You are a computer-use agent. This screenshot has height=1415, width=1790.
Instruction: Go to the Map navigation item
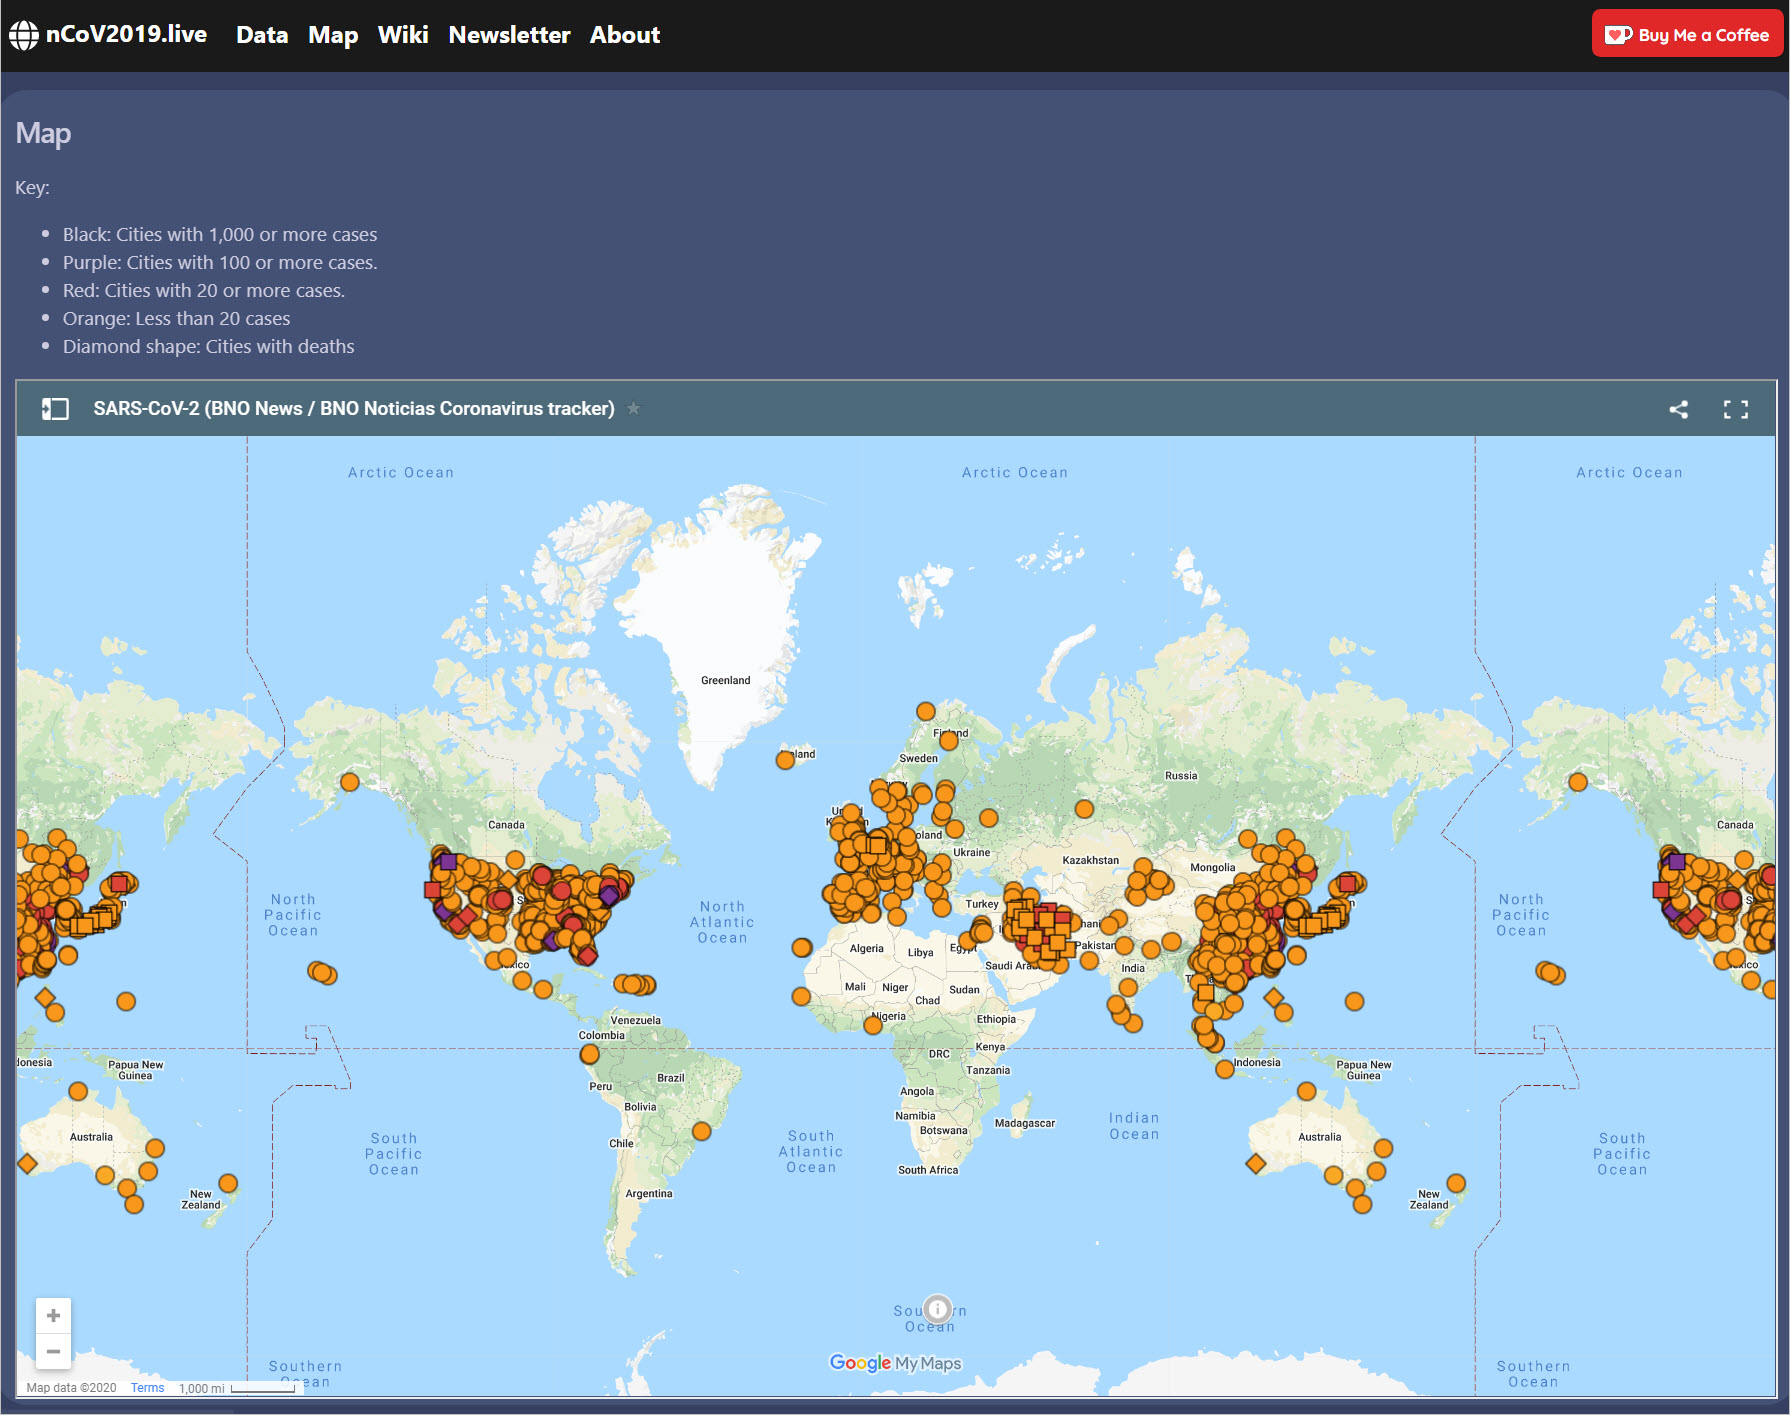[333, 35]
